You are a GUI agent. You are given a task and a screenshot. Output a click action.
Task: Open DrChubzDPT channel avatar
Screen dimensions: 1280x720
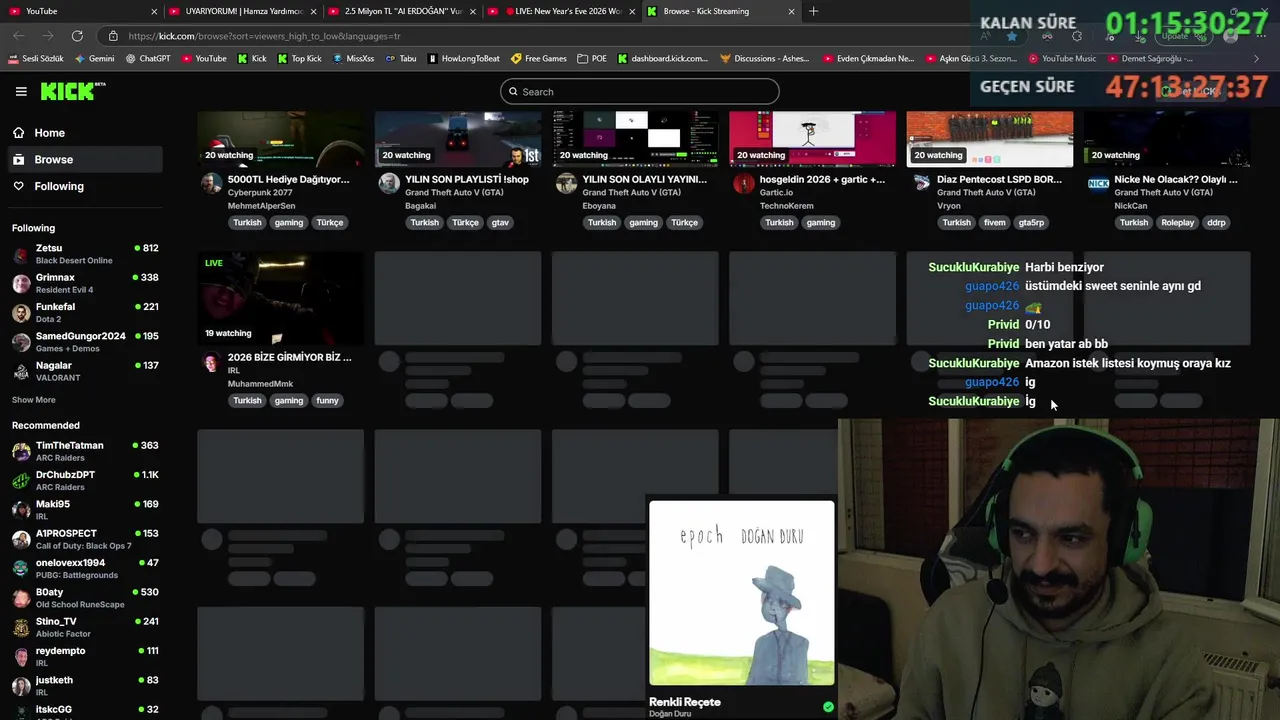pyautogui.click(x=21, y=481)
